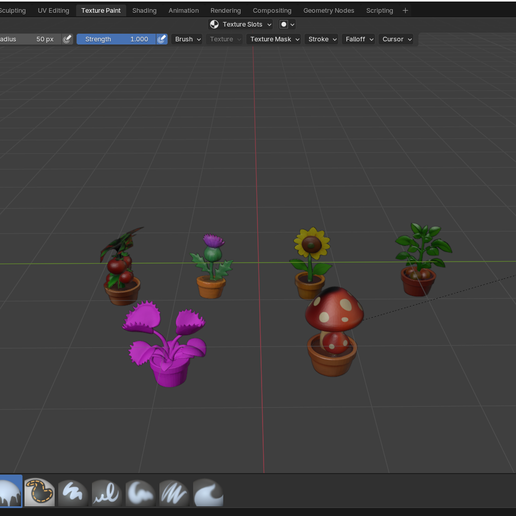
Task: Select the dripping paint brush thumbnail
Action: pos(11,492)
